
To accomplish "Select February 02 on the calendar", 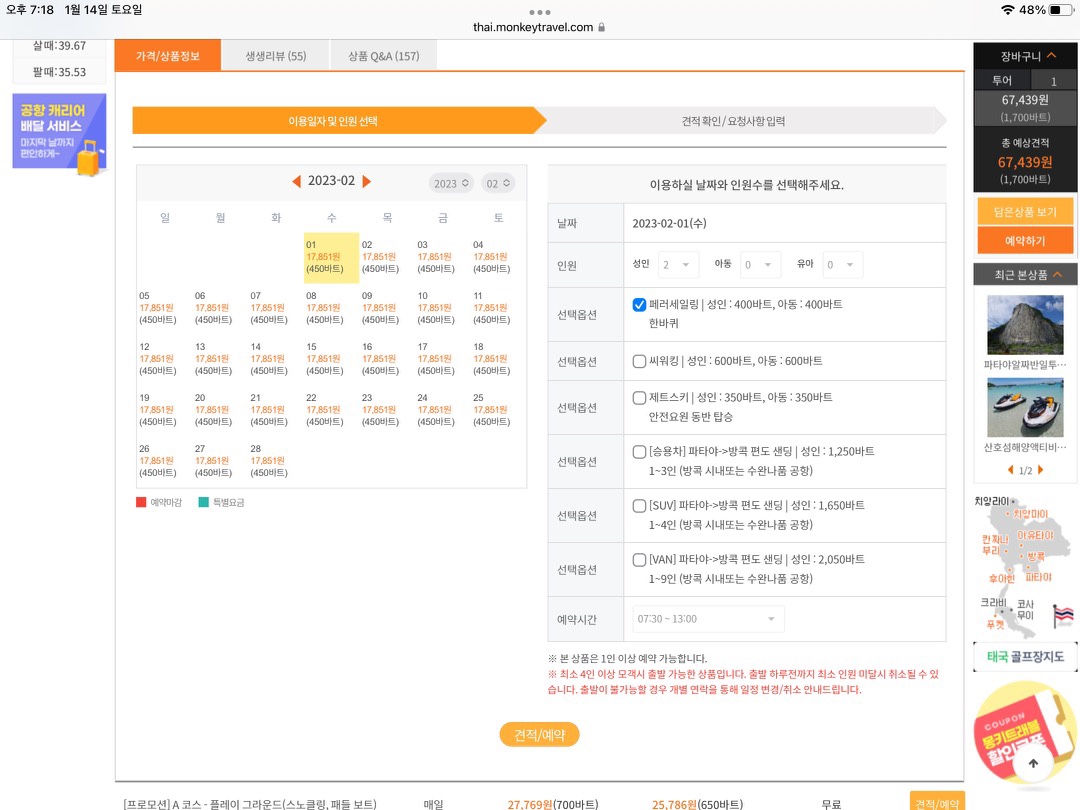I will pos(386,258).
